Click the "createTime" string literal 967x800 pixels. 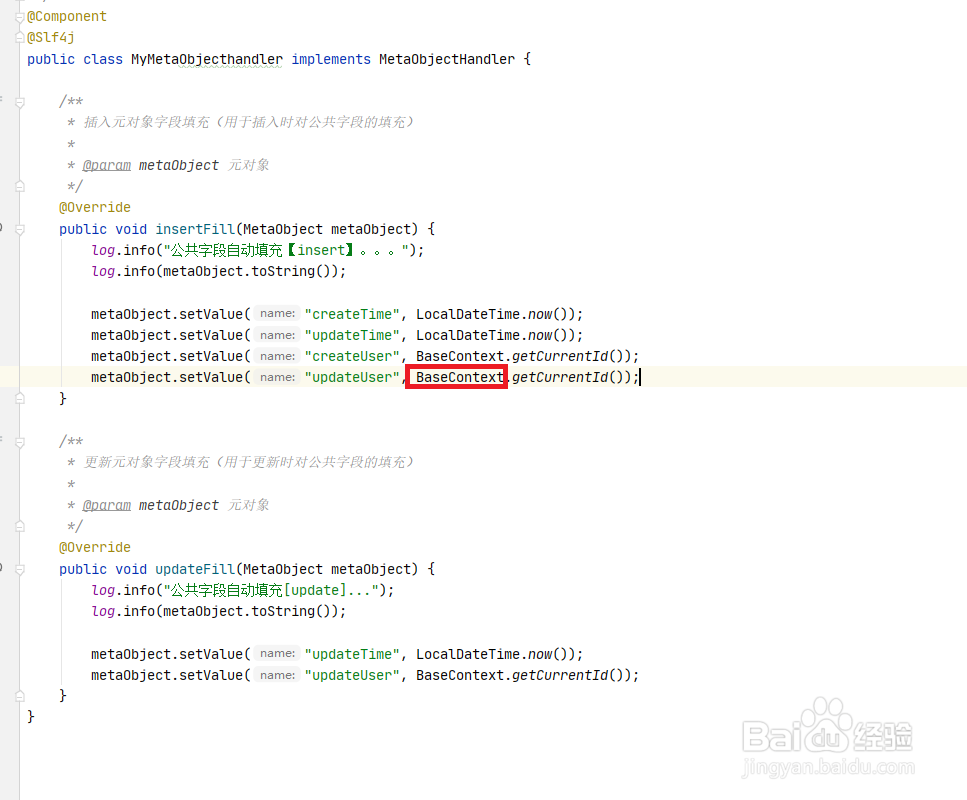[352, 315]
